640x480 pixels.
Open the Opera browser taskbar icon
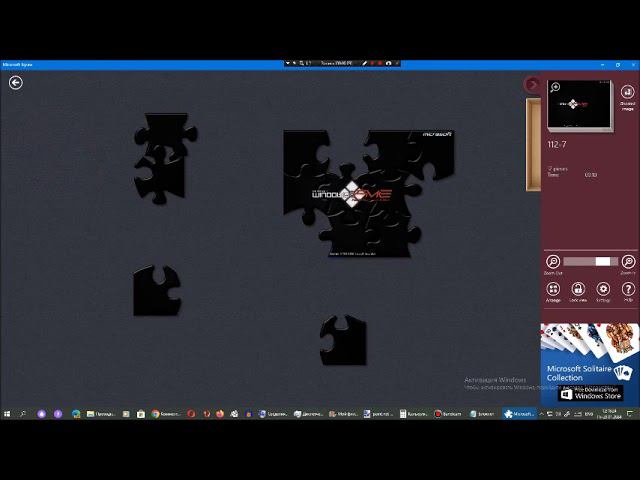click(191, 414)
